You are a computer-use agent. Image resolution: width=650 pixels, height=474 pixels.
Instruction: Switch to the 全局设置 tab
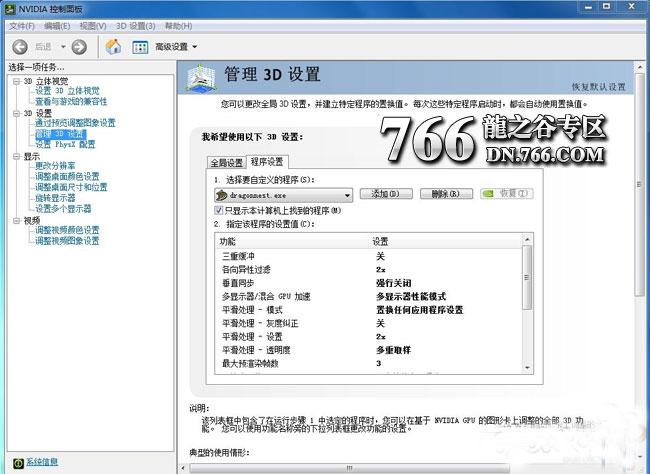tap(227, 163)
